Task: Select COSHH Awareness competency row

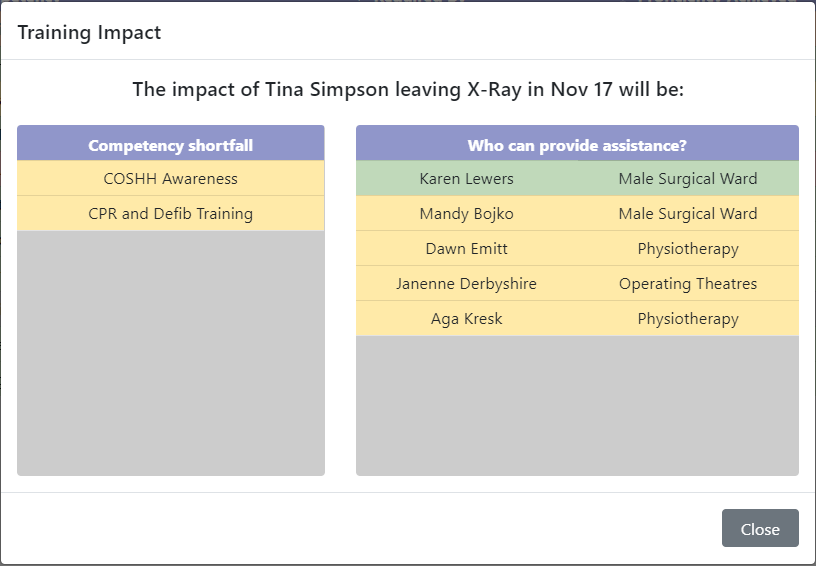Action: coord(171,178)
